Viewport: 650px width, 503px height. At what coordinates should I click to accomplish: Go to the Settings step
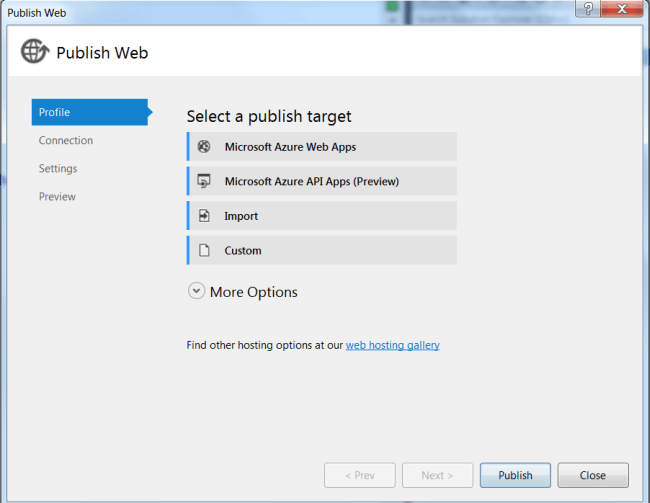pyautogui.click(x=58, y=168)
